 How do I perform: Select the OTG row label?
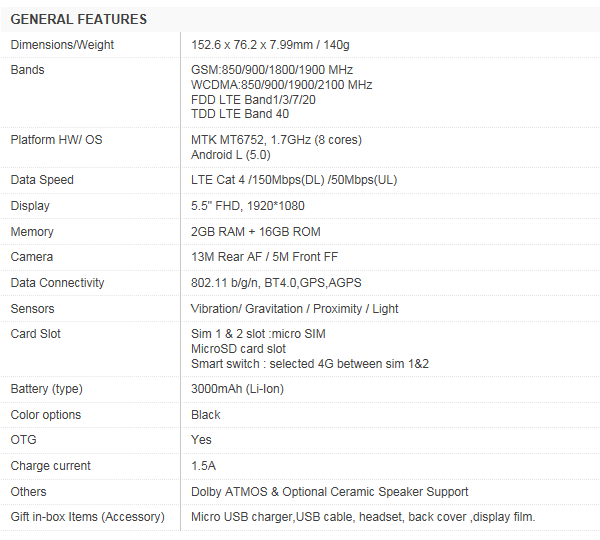pos(23,440)
